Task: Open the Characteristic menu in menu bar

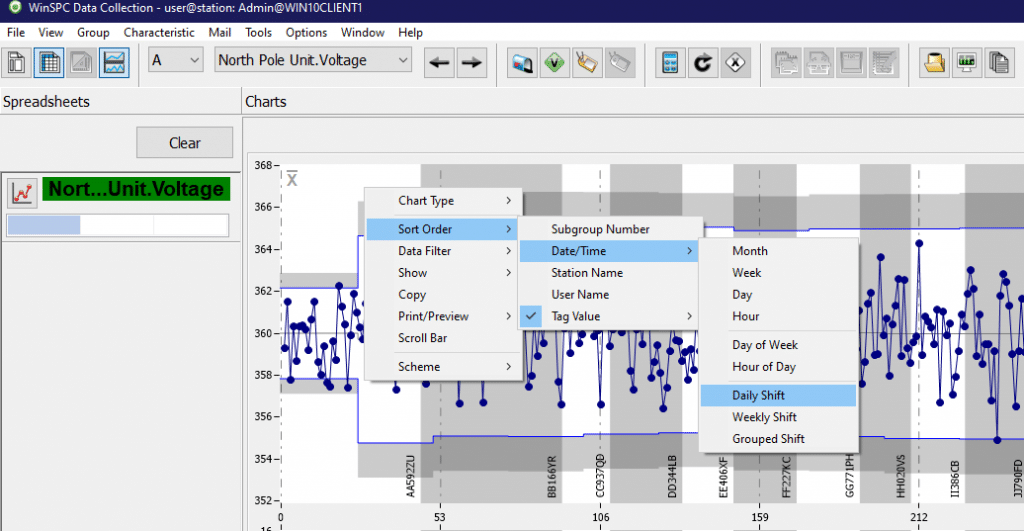Action: pyautogui.click(x=159, y=32)
